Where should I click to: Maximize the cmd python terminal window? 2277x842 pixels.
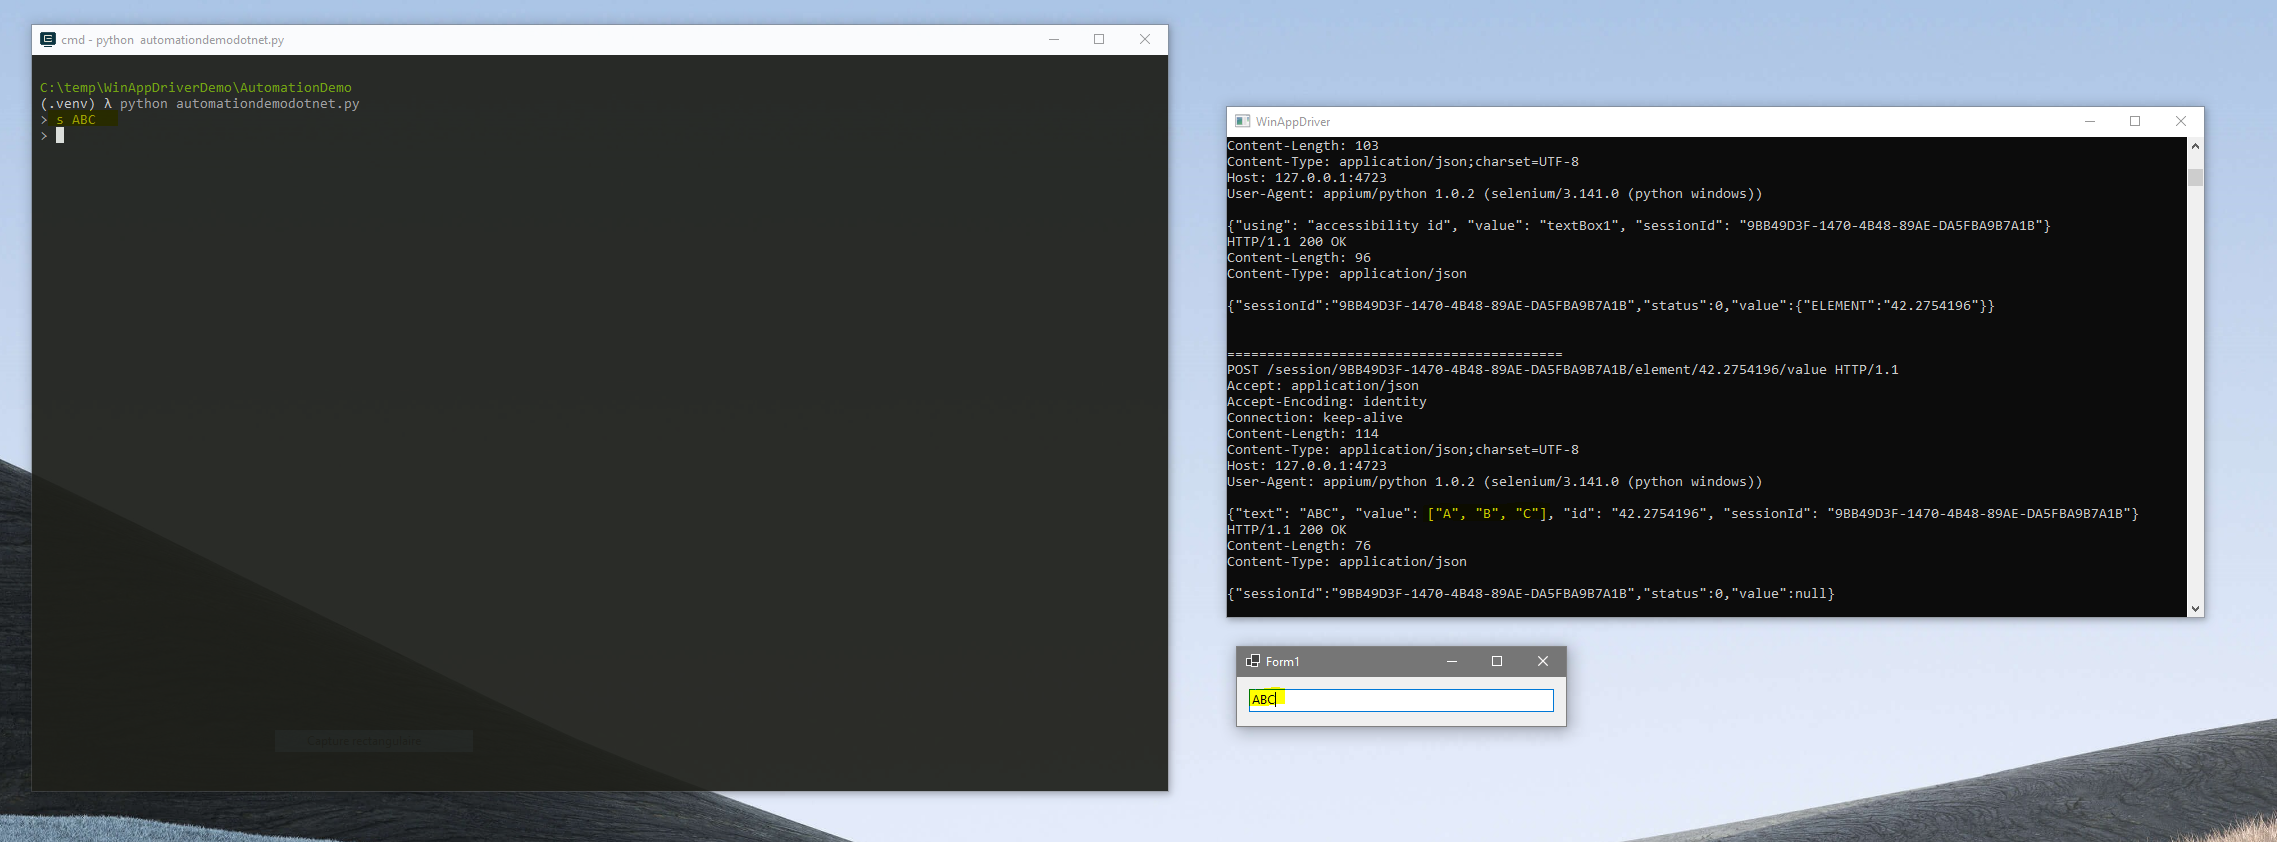click(1099, 40)
